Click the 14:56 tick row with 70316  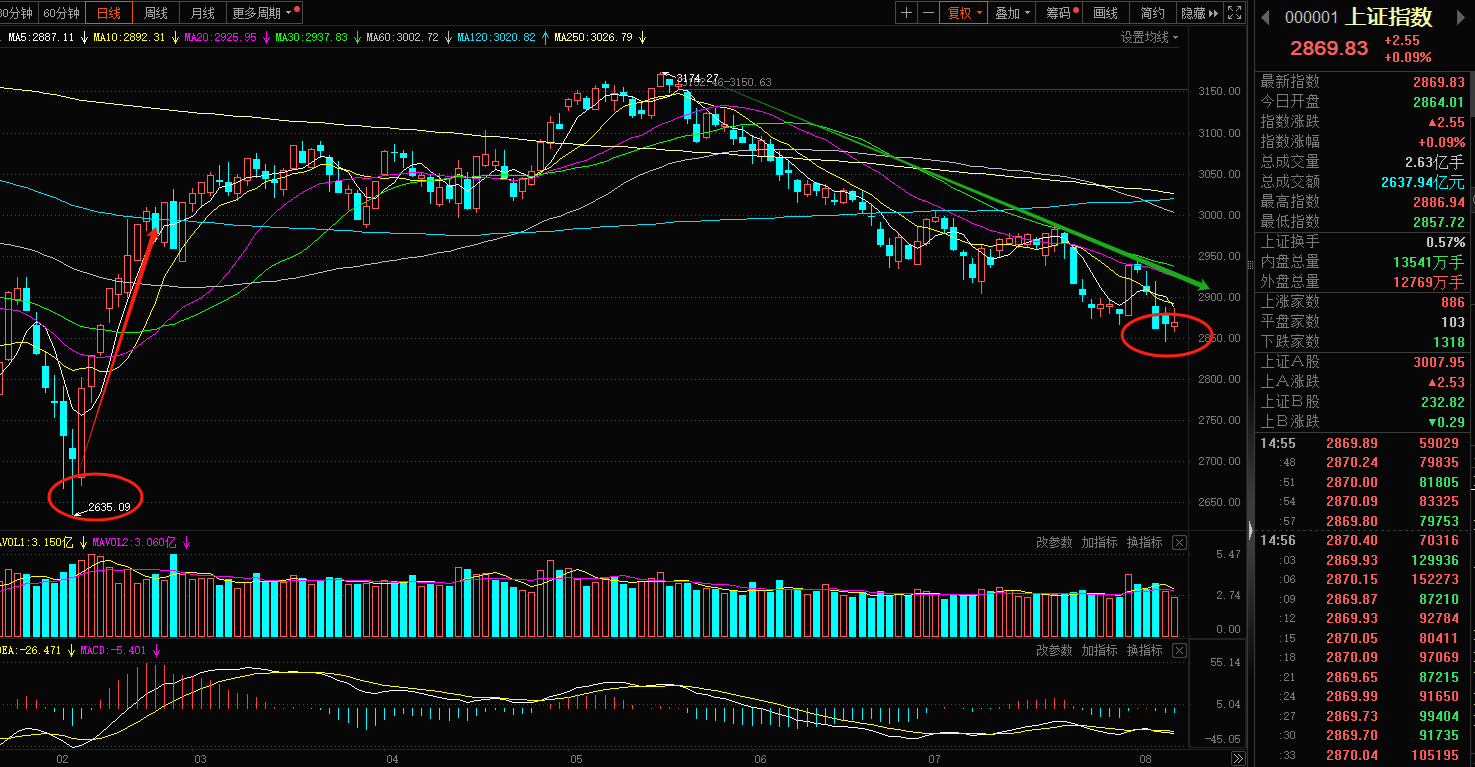[1364, 541]
